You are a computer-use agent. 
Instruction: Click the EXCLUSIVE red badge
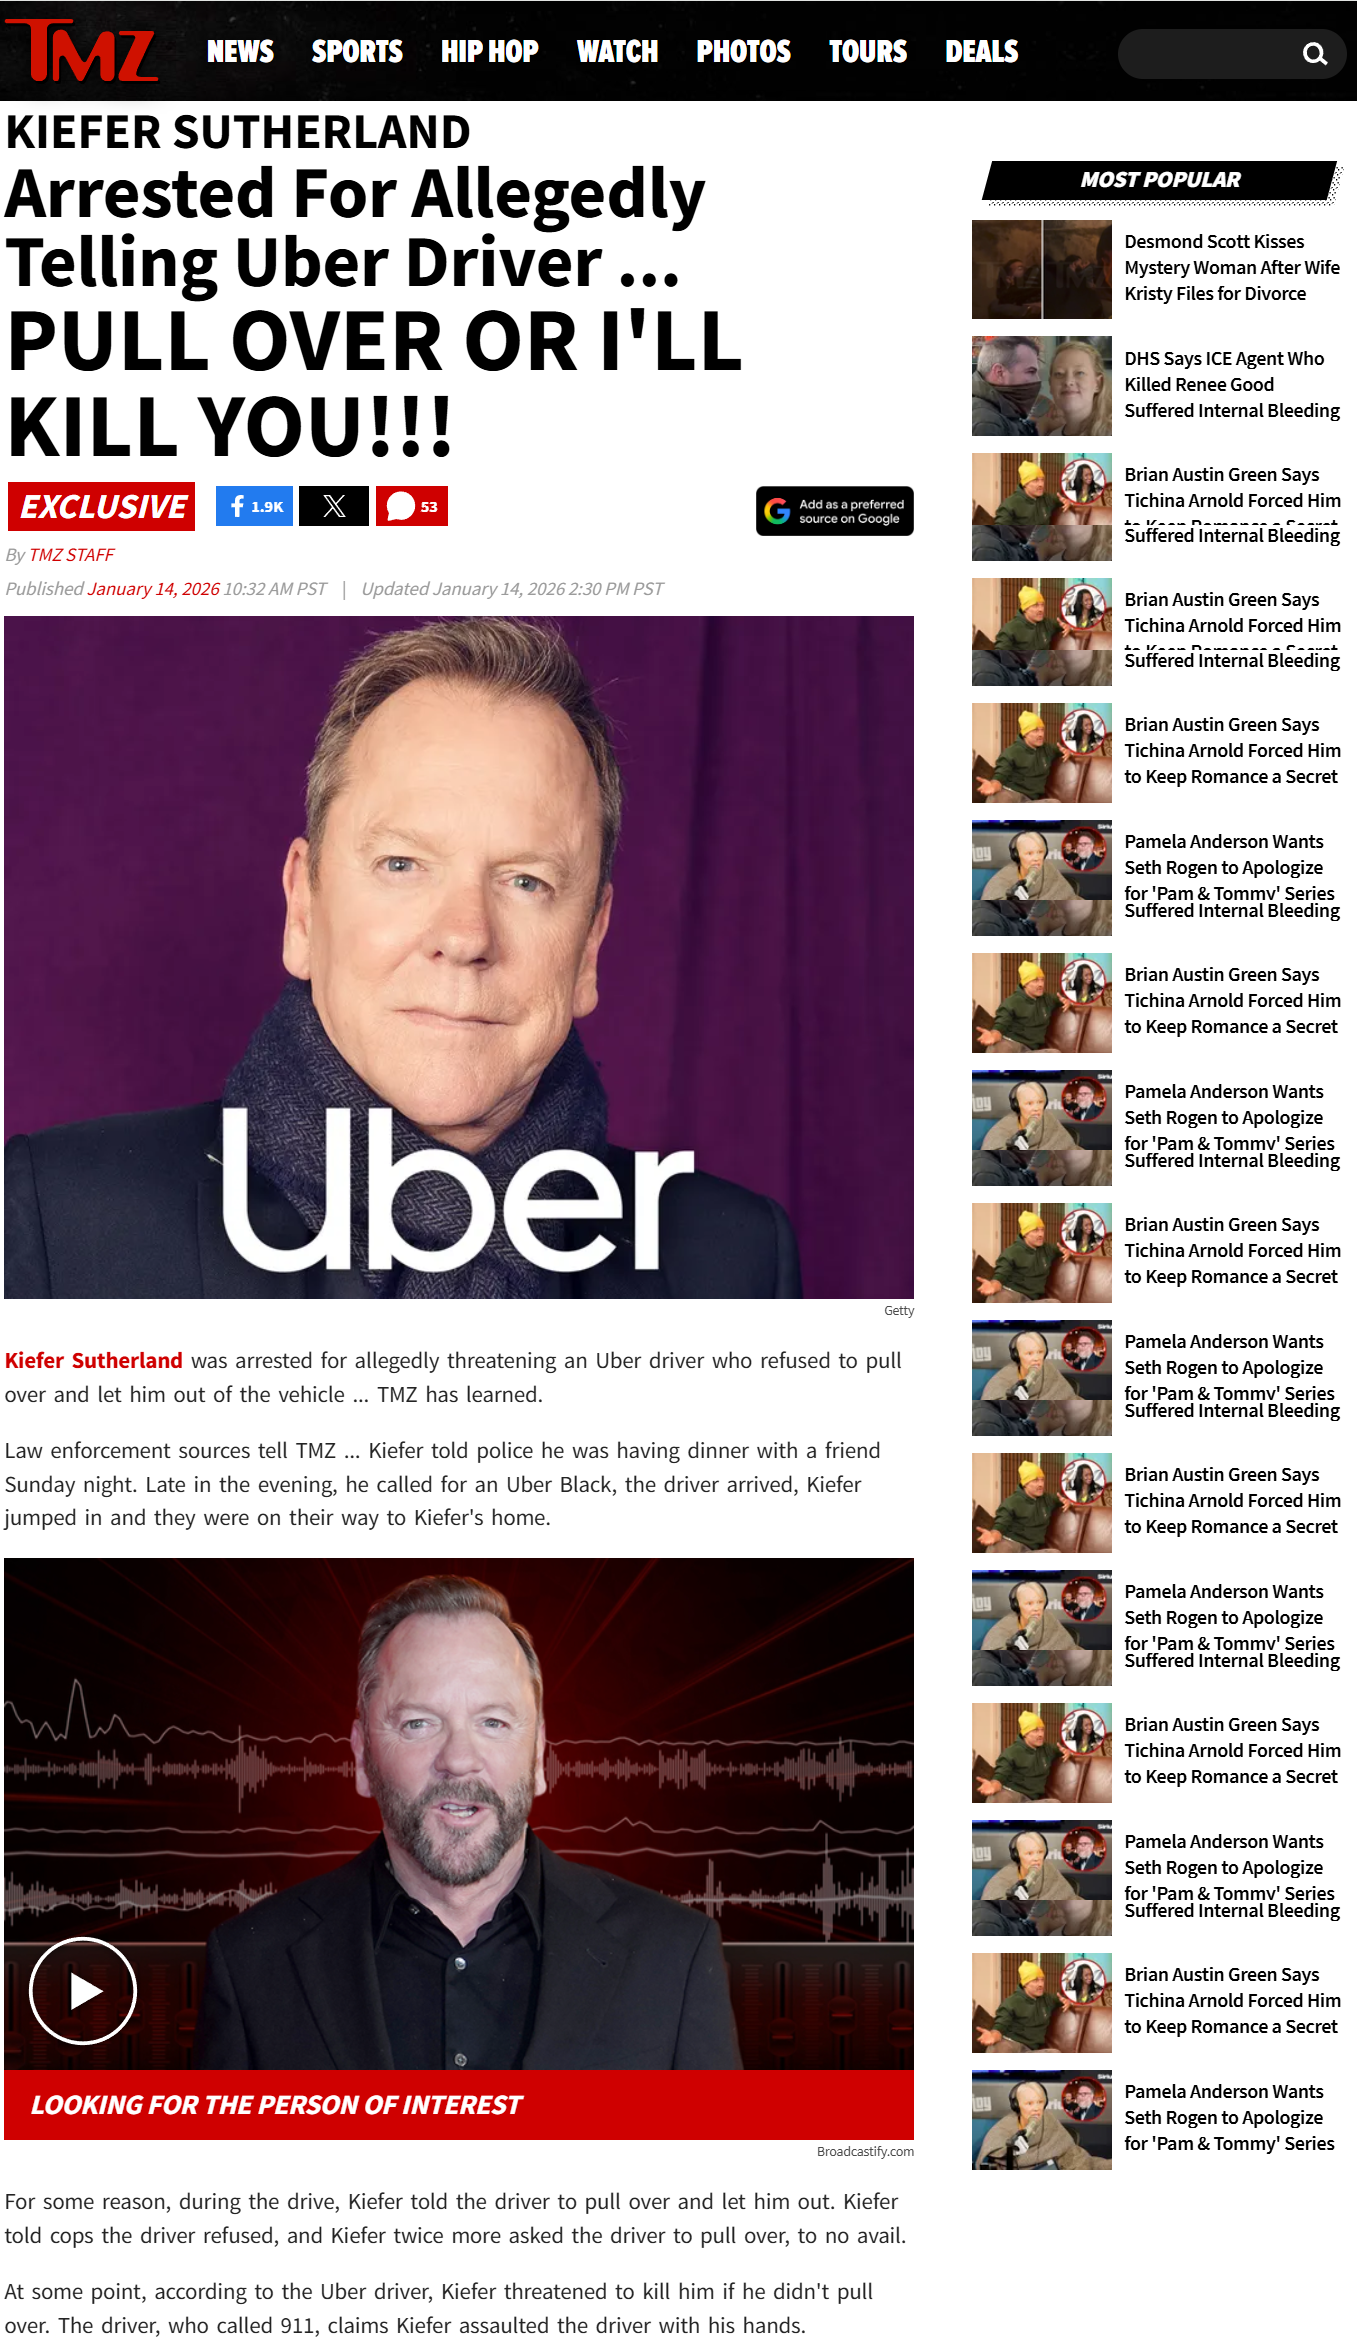pyautogui.click(x=102, y=506)
